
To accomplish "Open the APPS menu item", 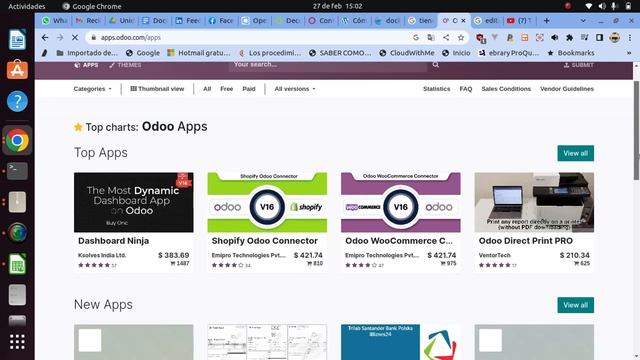I will [86, 65].
